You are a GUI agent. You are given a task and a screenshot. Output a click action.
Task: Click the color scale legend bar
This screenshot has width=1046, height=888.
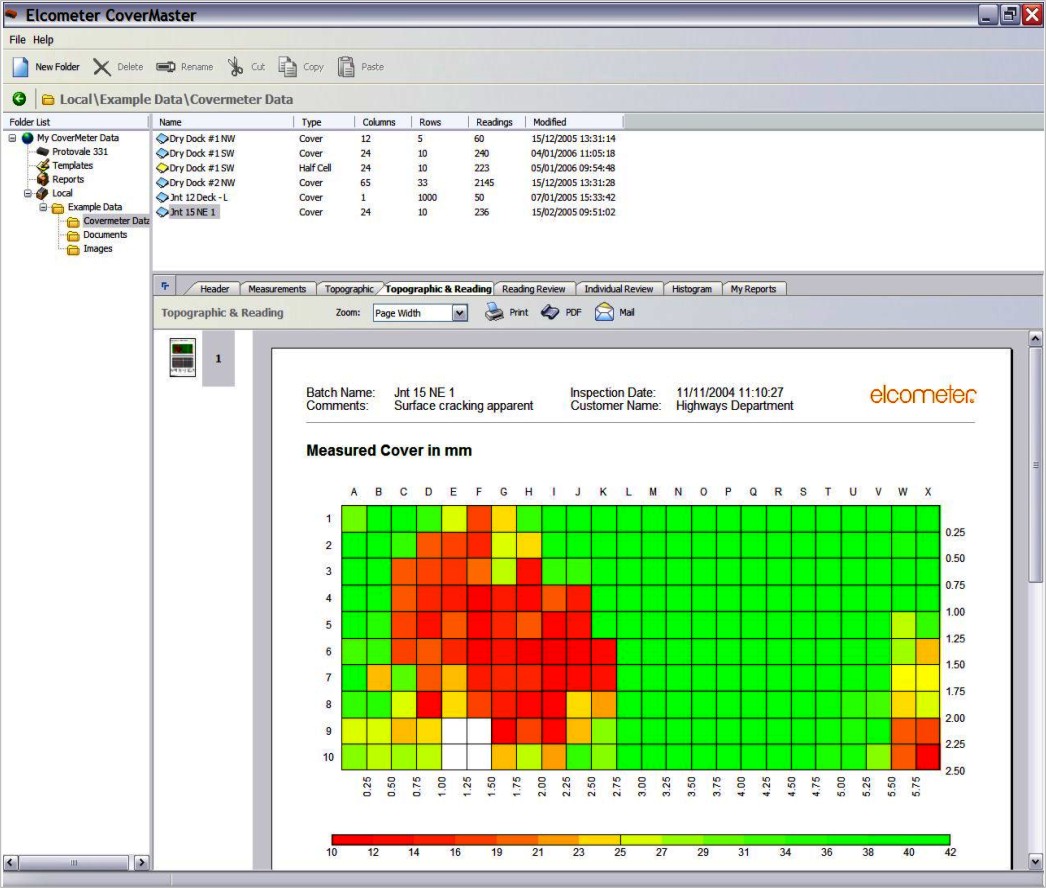[641, 839]
